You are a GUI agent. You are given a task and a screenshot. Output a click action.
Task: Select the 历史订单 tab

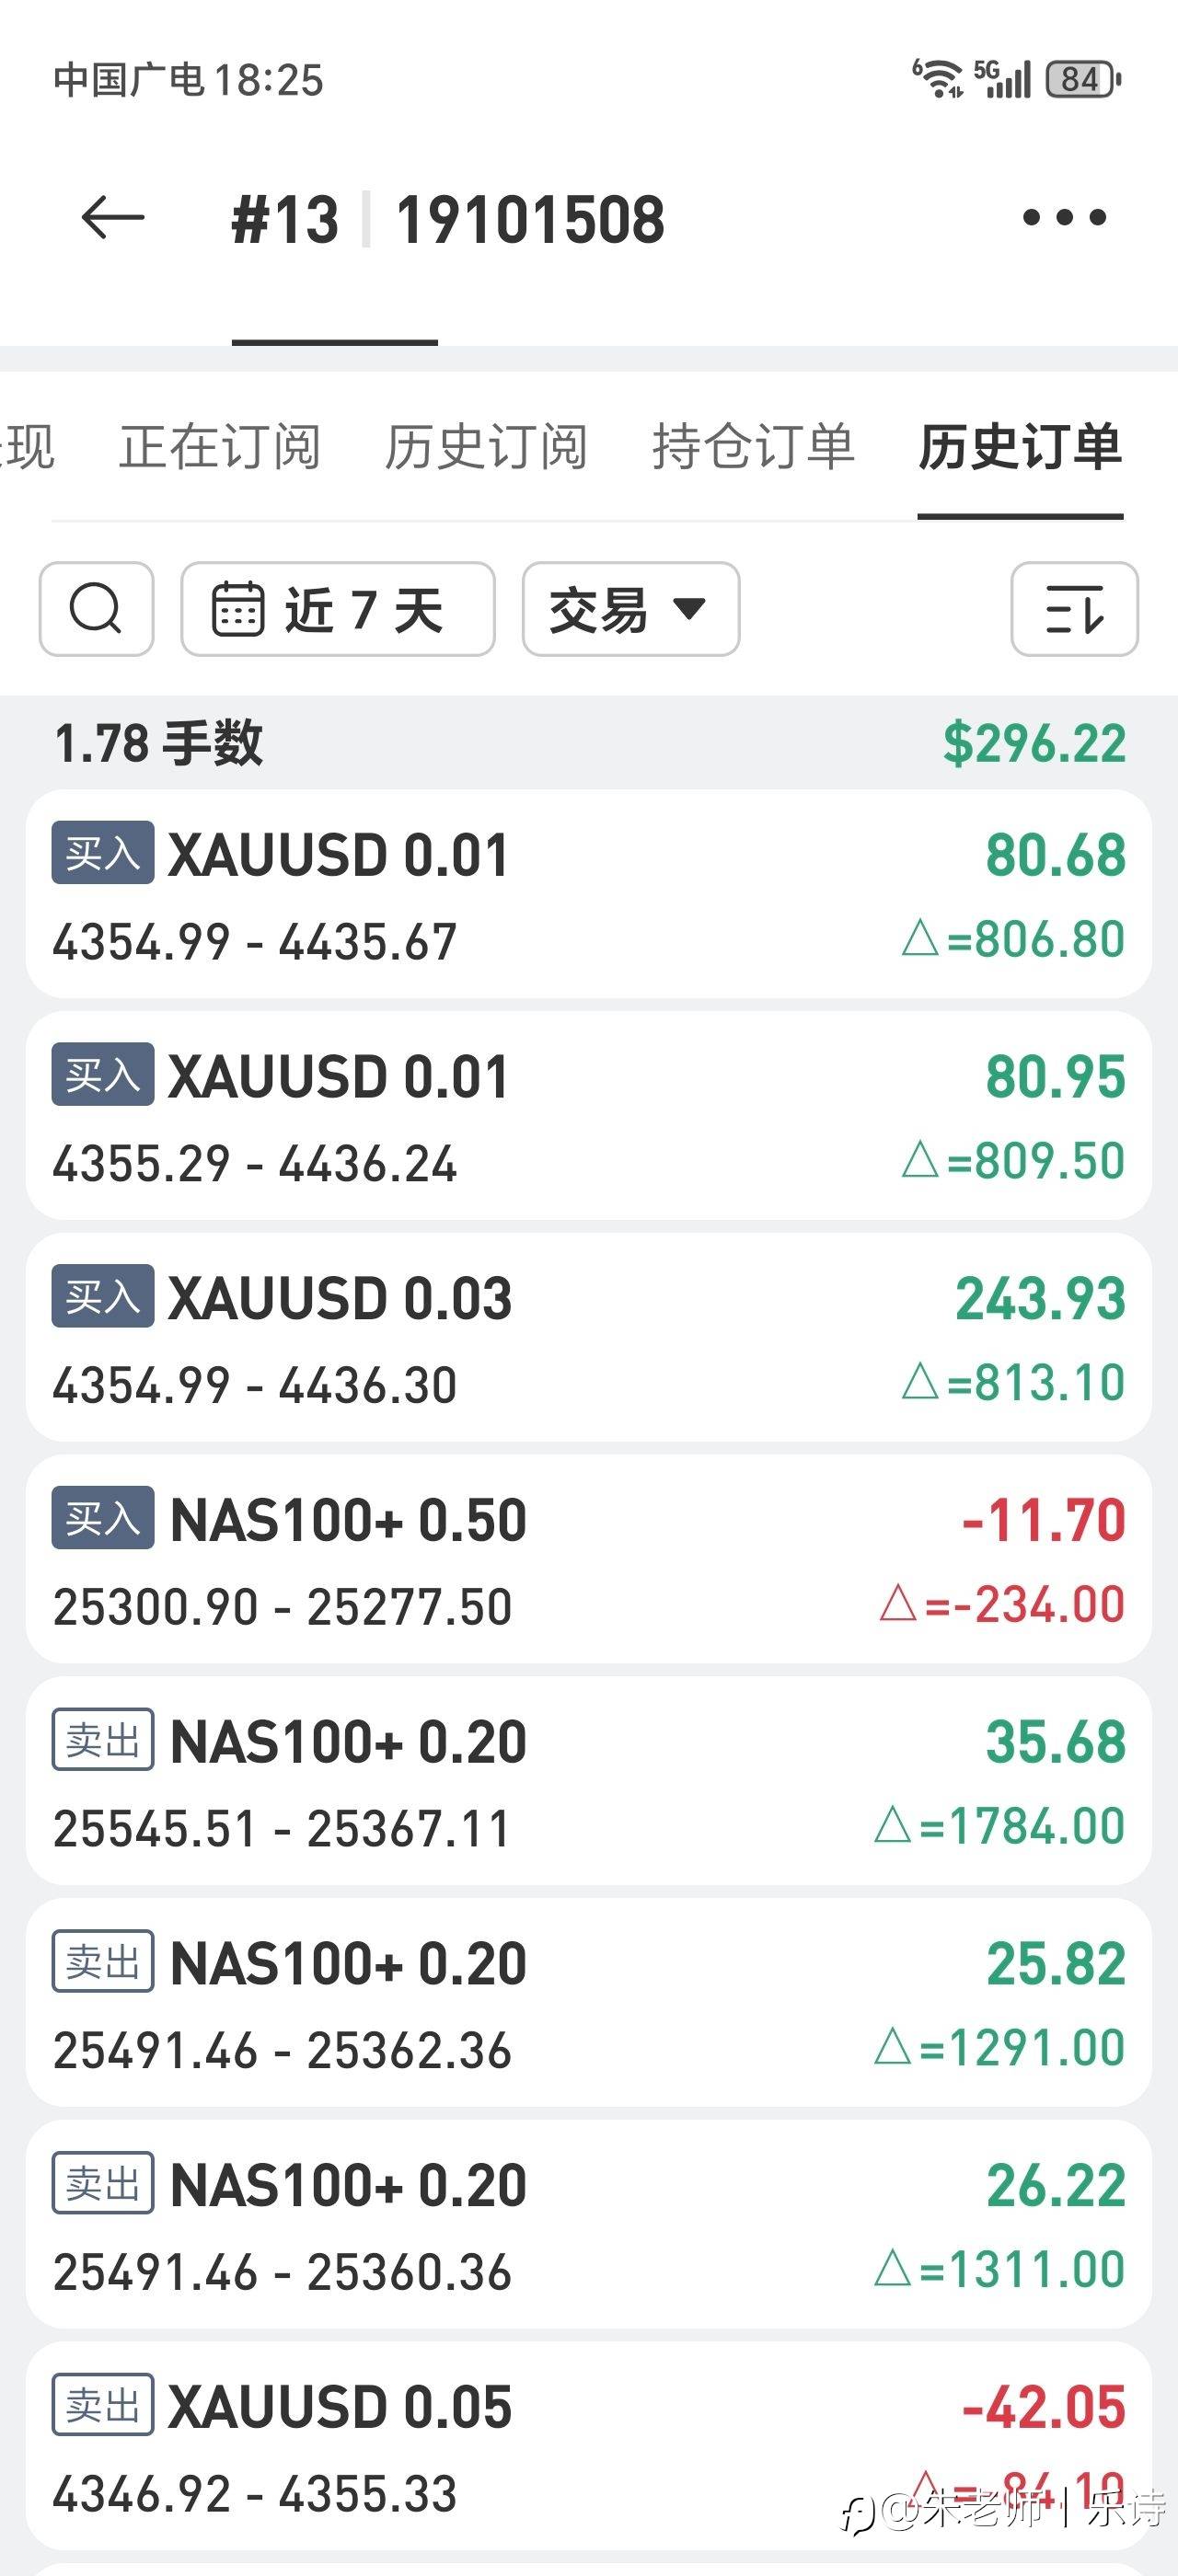tap(1020, 446)
